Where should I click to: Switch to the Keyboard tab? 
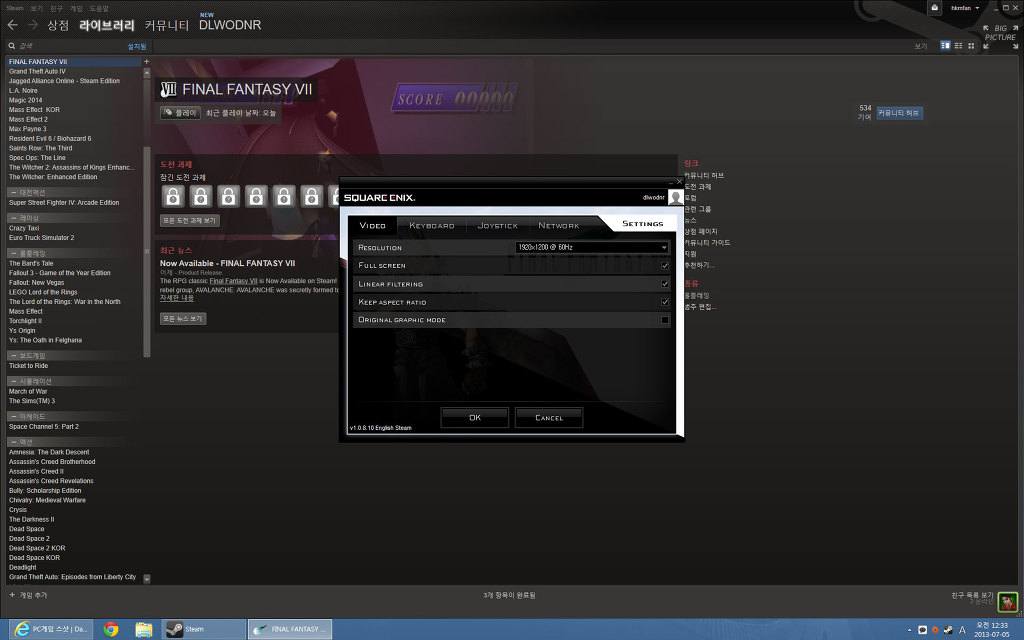coord(432,225)
